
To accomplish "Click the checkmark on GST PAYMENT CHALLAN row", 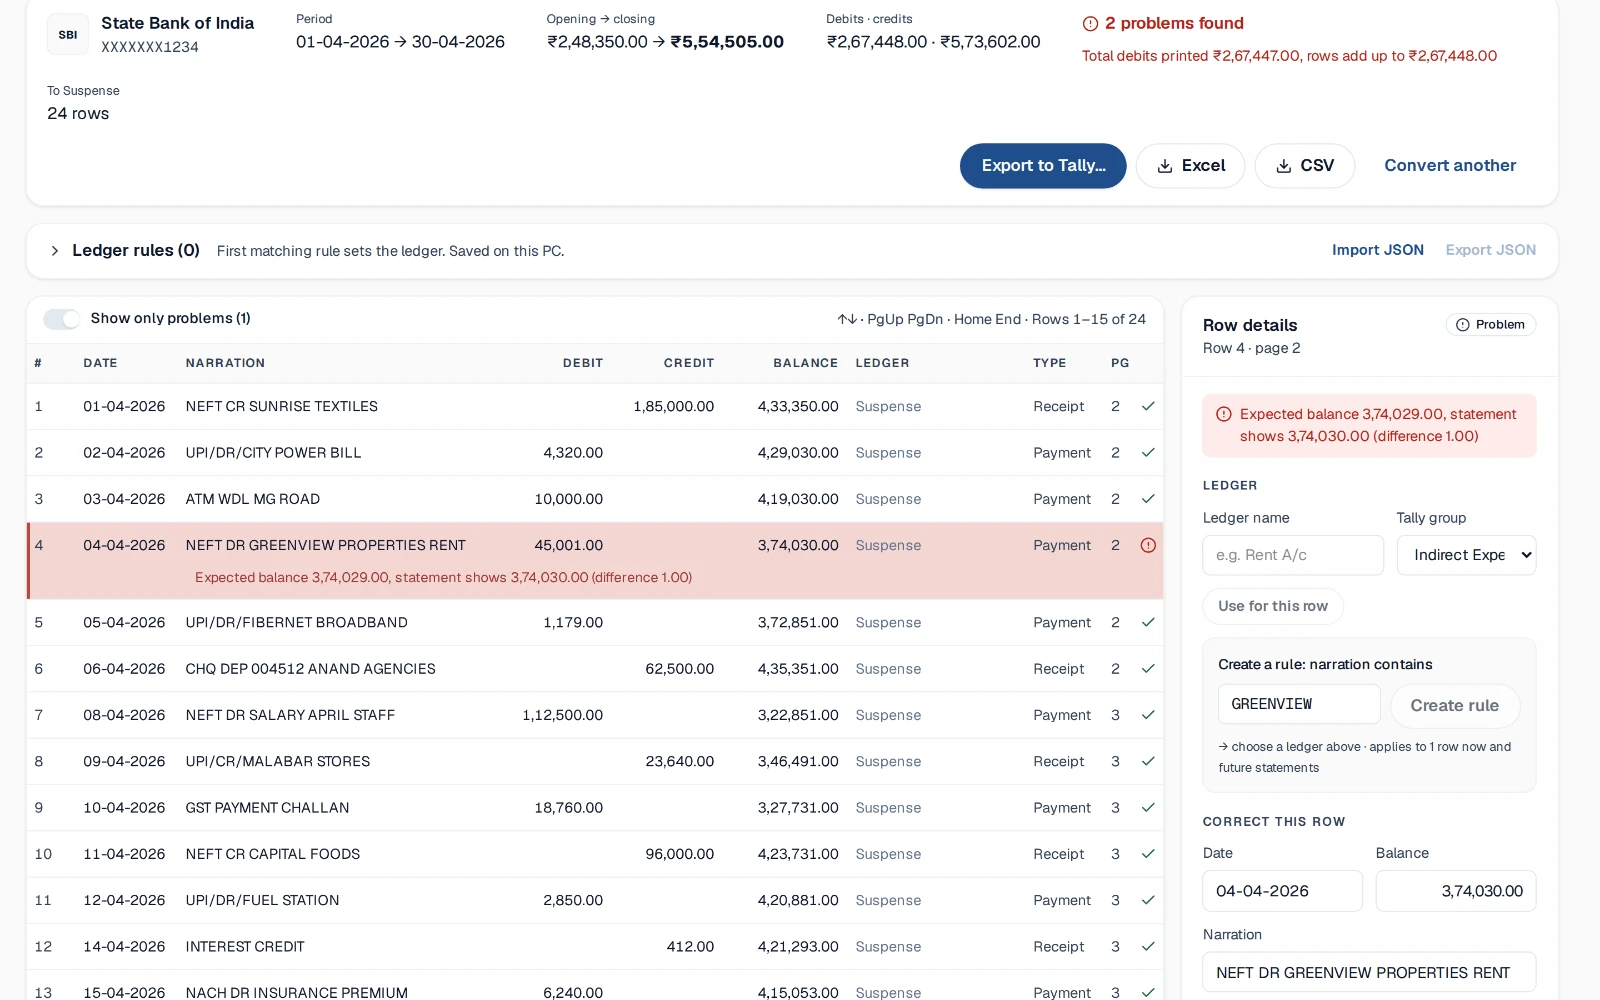I will [1148, 807].
